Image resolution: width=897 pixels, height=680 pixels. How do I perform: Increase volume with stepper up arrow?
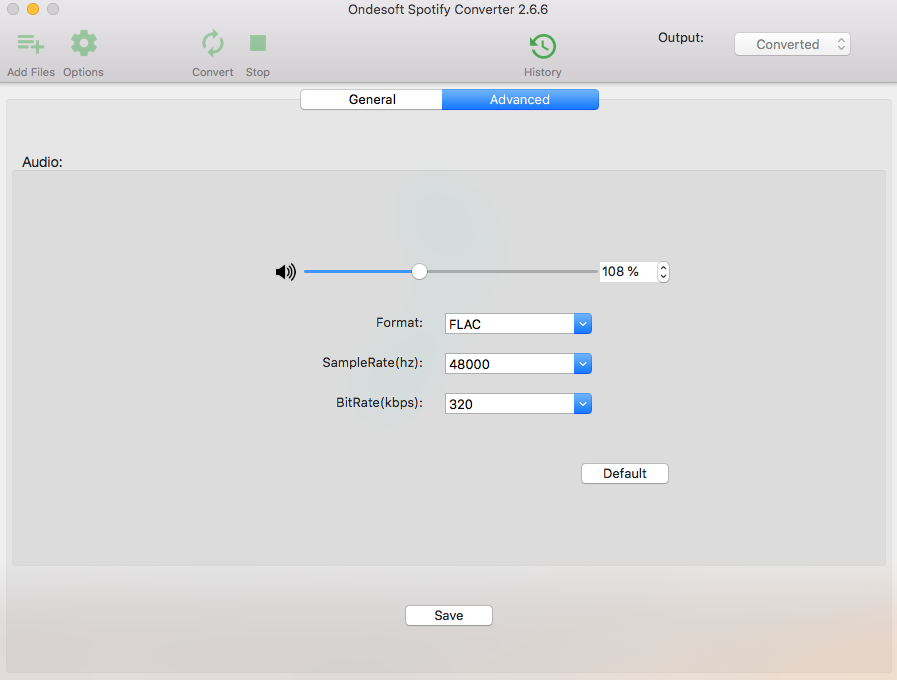[663, 267]
